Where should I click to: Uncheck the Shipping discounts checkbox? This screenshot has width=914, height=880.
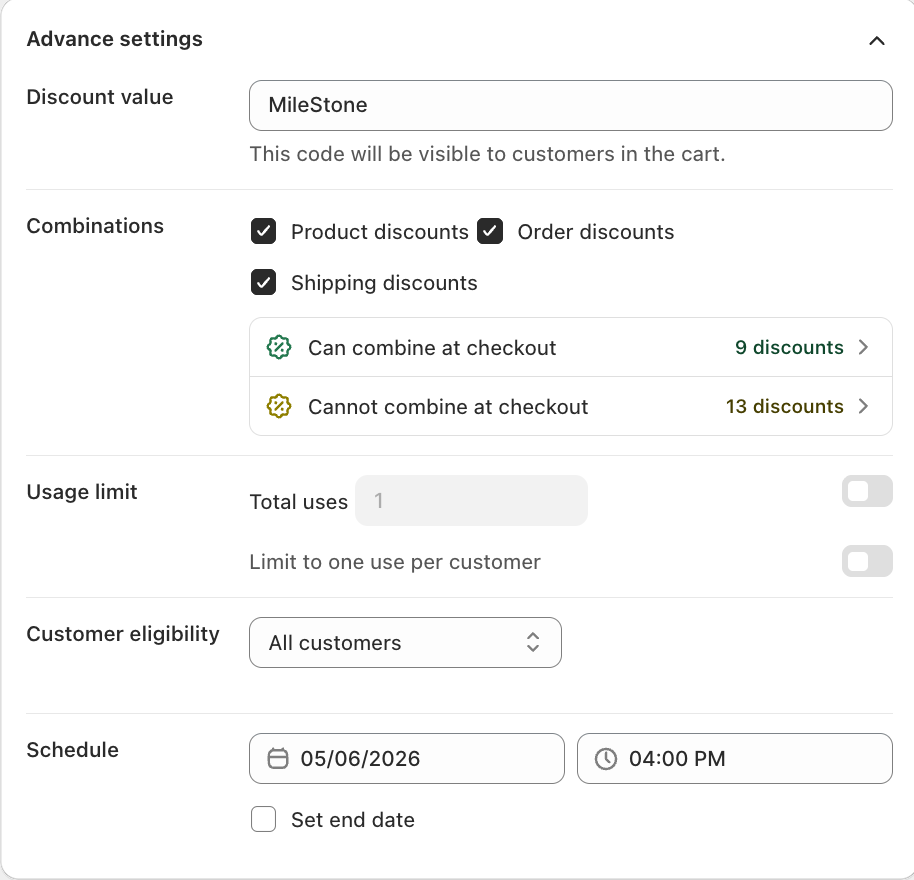coord(263,283)
